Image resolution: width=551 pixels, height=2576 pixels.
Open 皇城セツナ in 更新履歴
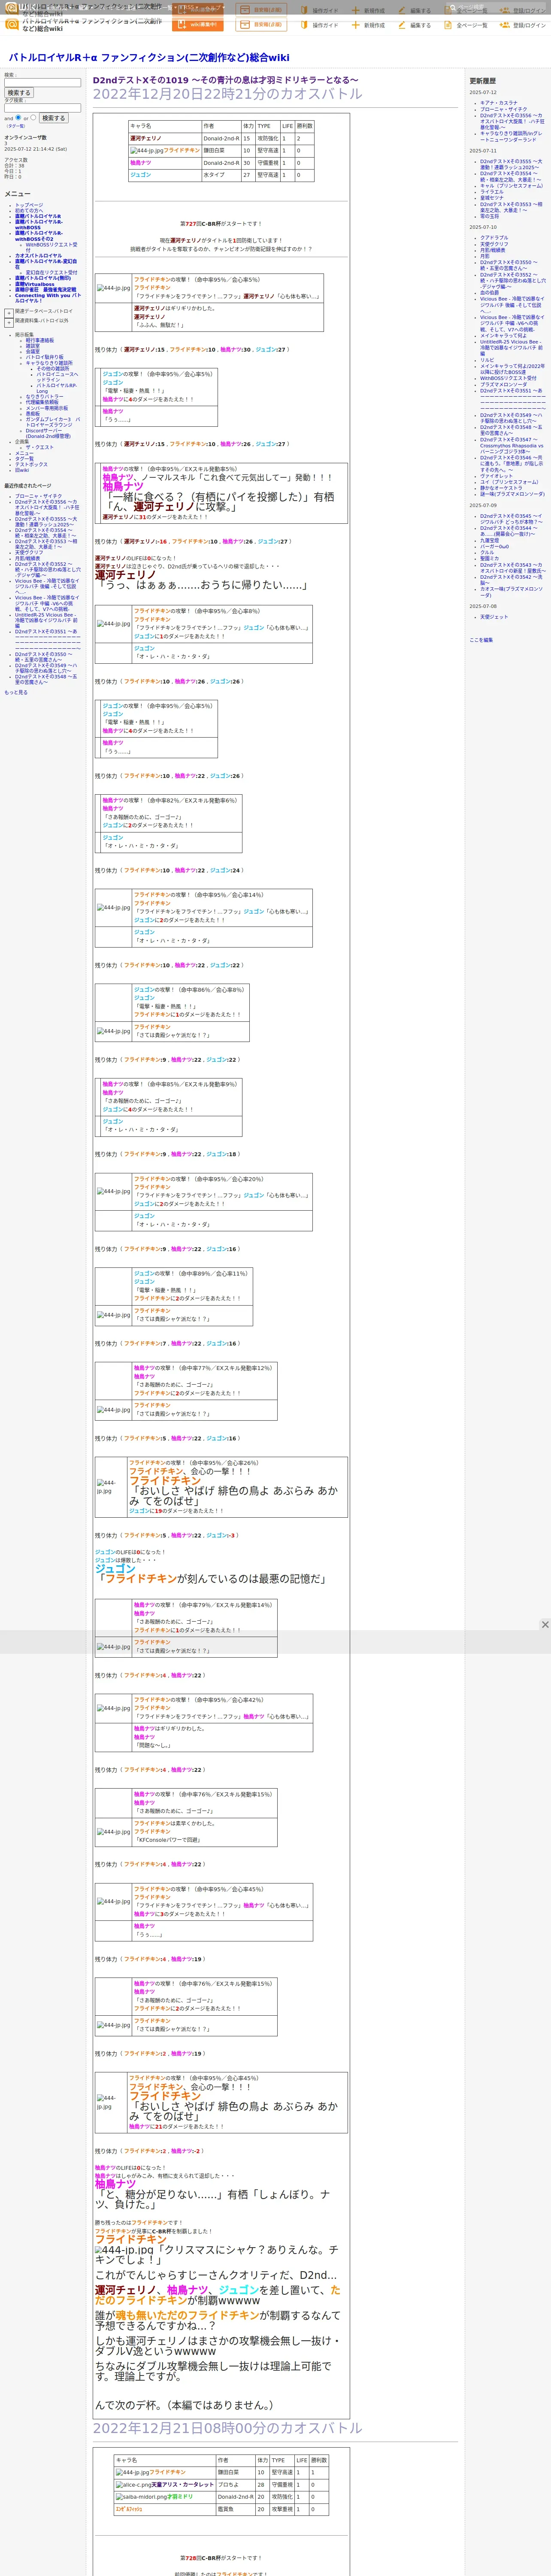(x=492, y=198)
